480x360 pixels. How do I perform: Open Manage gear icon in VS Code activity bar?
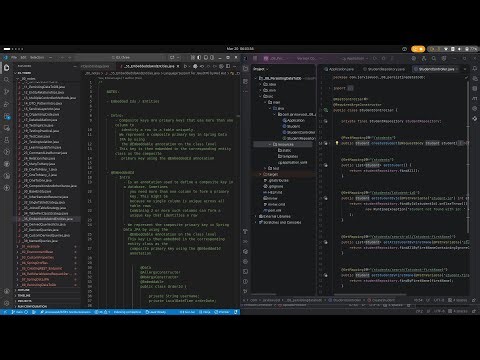(x=6, y=303)
